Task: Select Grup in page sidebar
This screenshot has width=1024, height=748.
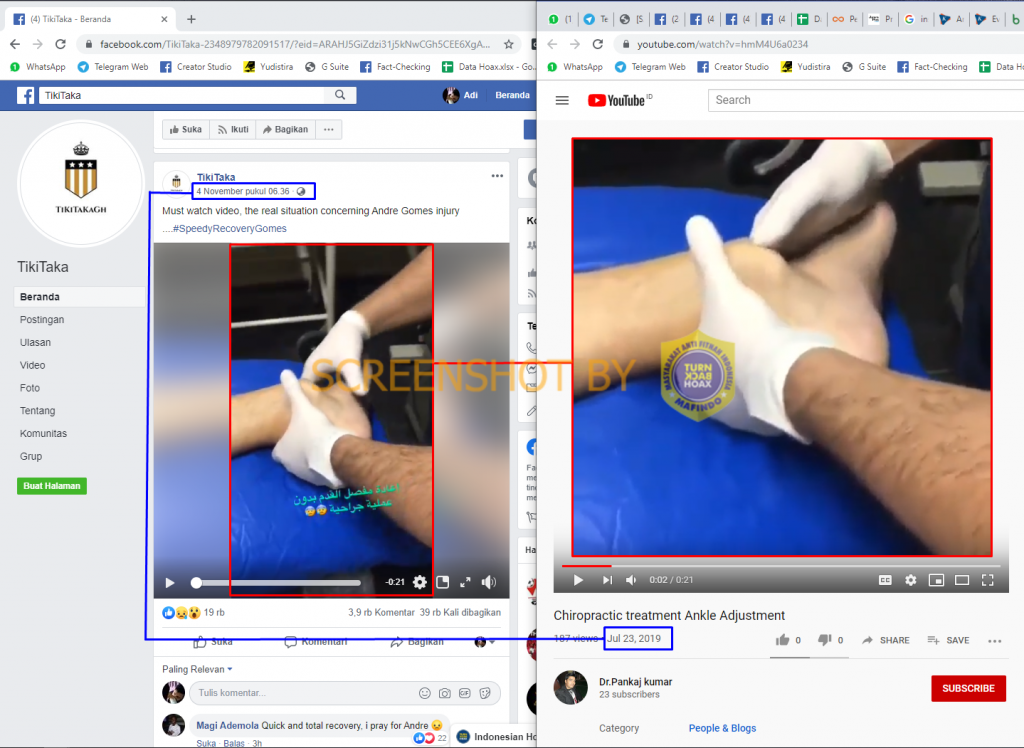Action: point(31,457)
